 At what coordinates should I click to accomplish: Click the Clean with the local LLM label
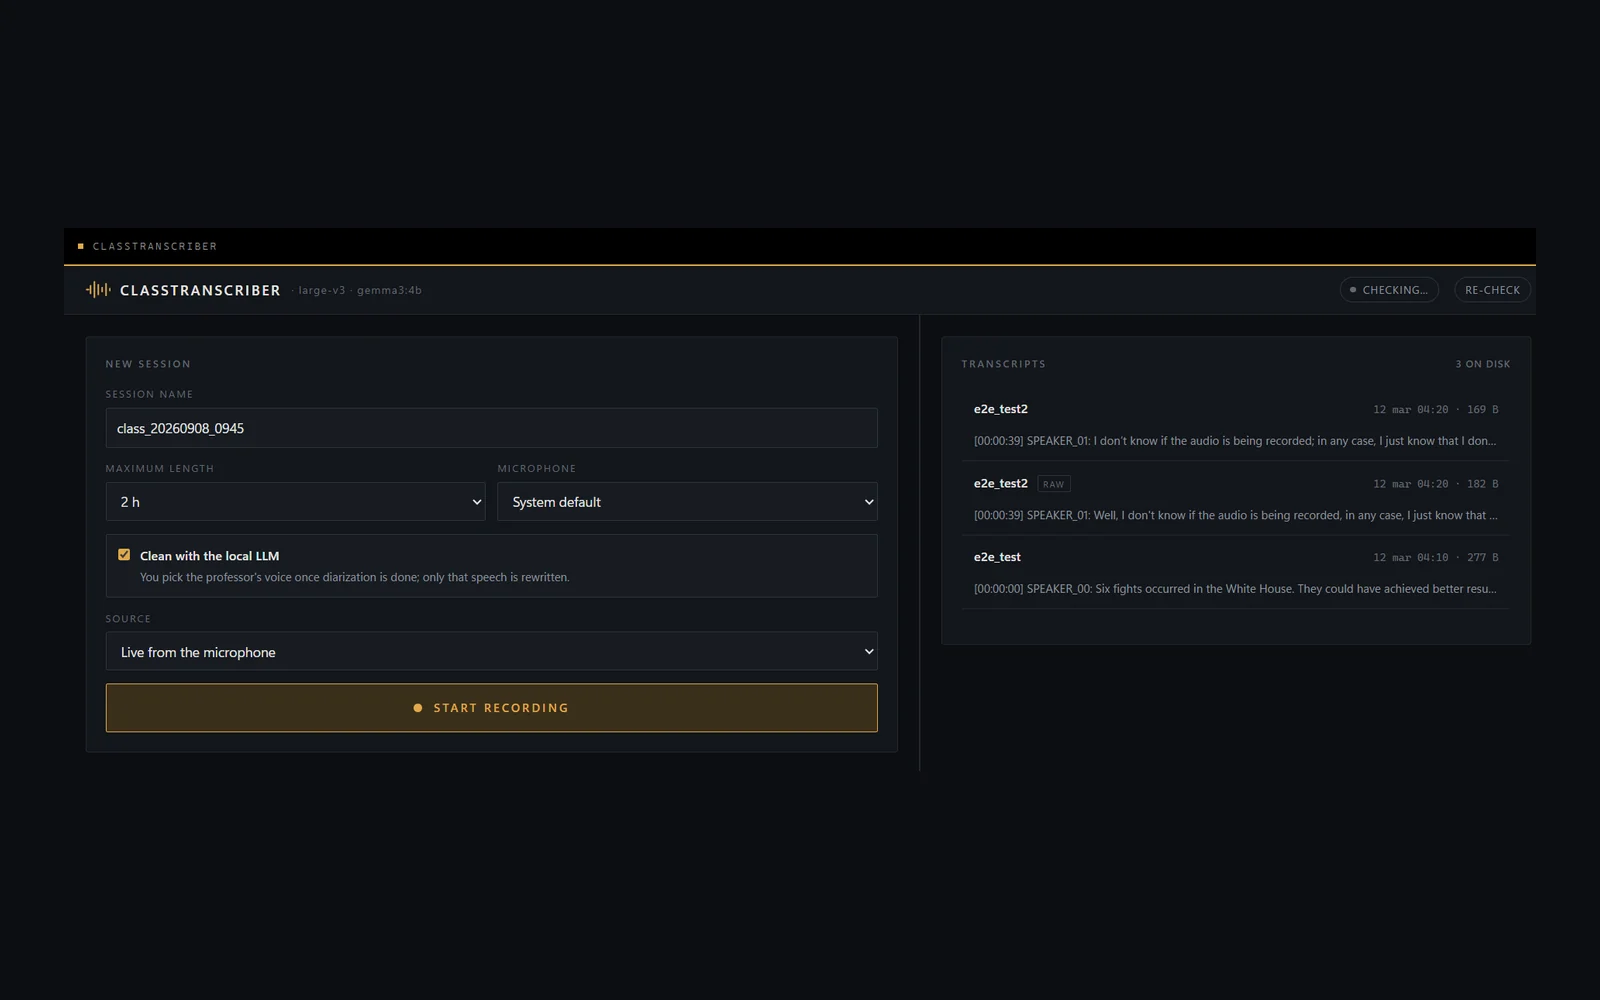click(209, 556)
